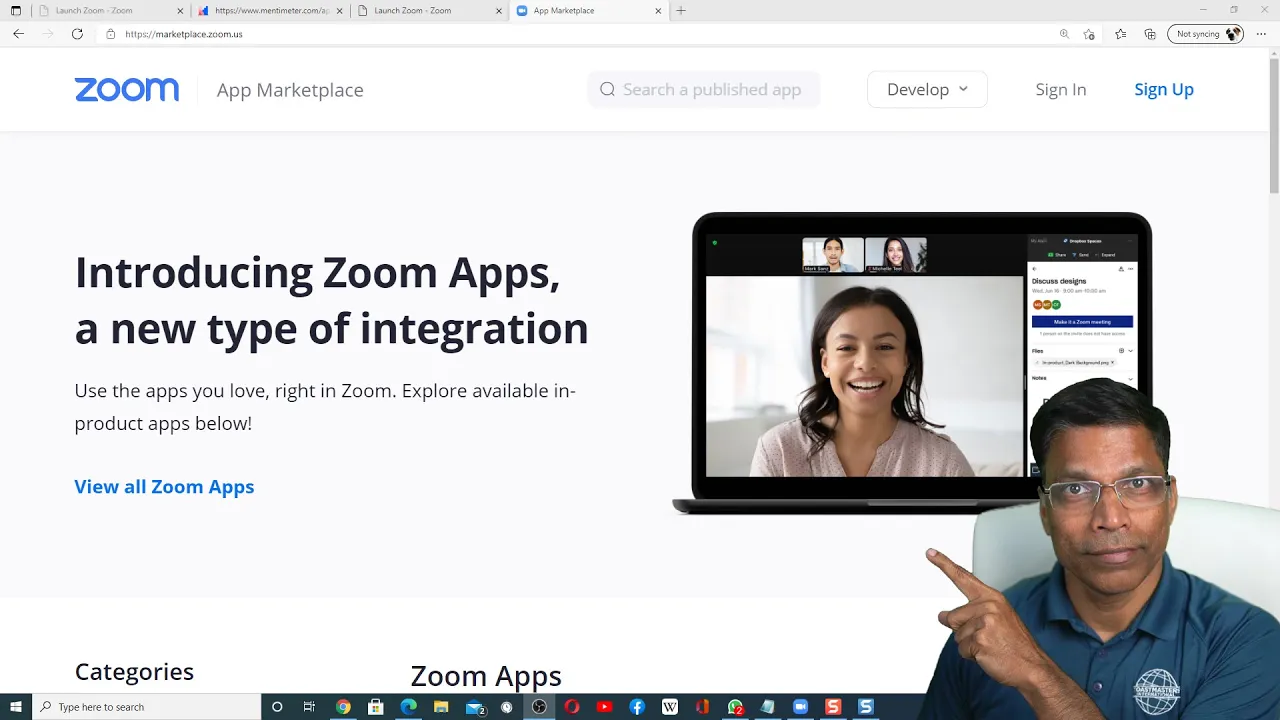Open YouTube icon on the taskbar
Viewport: 1280px width, 720px height.
pyautogui.click(x=604, y=707)
